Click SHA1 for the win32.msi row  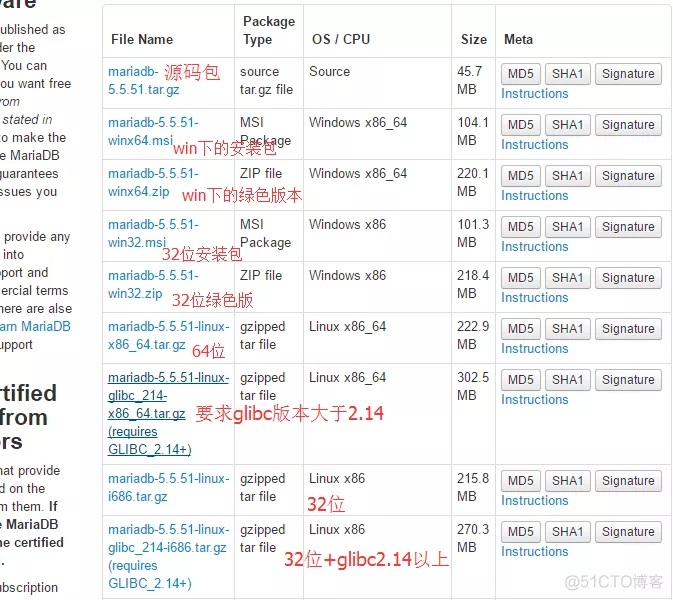pos(567,227)
